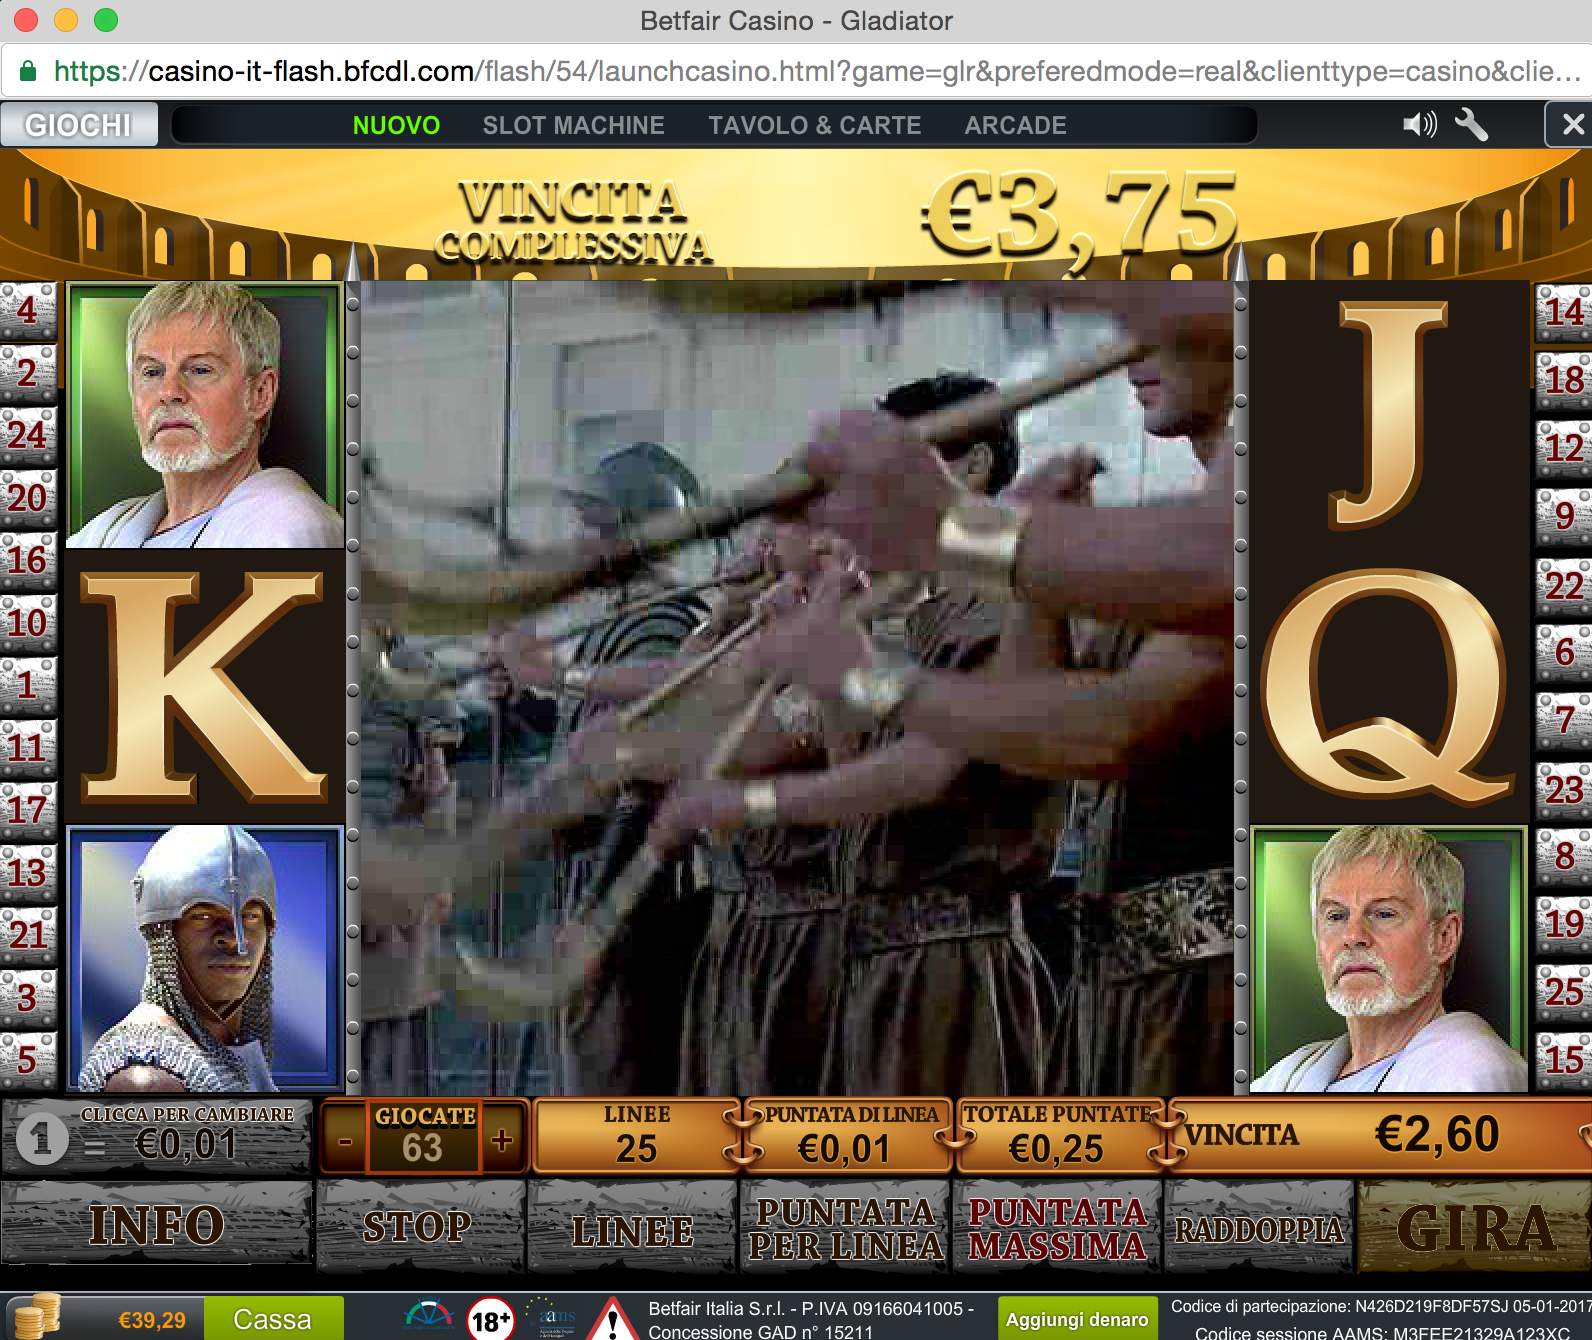1592x1340 pixels.
Task: Open the INFO paytable button
Action: [156, 1225]
